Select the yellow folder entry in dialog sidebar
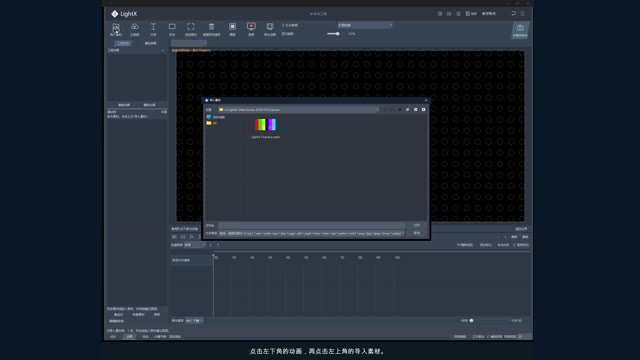Screen dimensions: 640x360 coord(211,123)
